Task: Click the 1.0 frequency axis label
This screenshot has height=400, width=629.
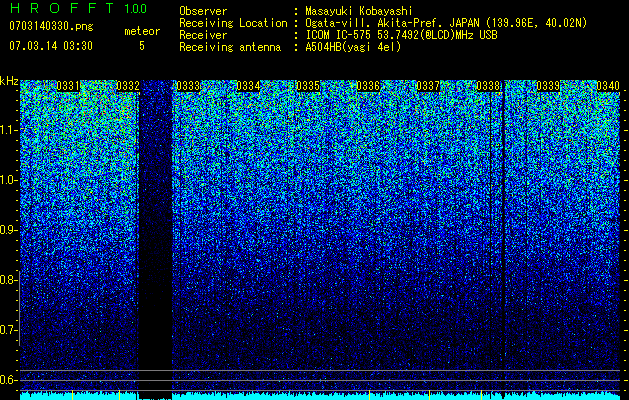Action: (x=9, y=180)
